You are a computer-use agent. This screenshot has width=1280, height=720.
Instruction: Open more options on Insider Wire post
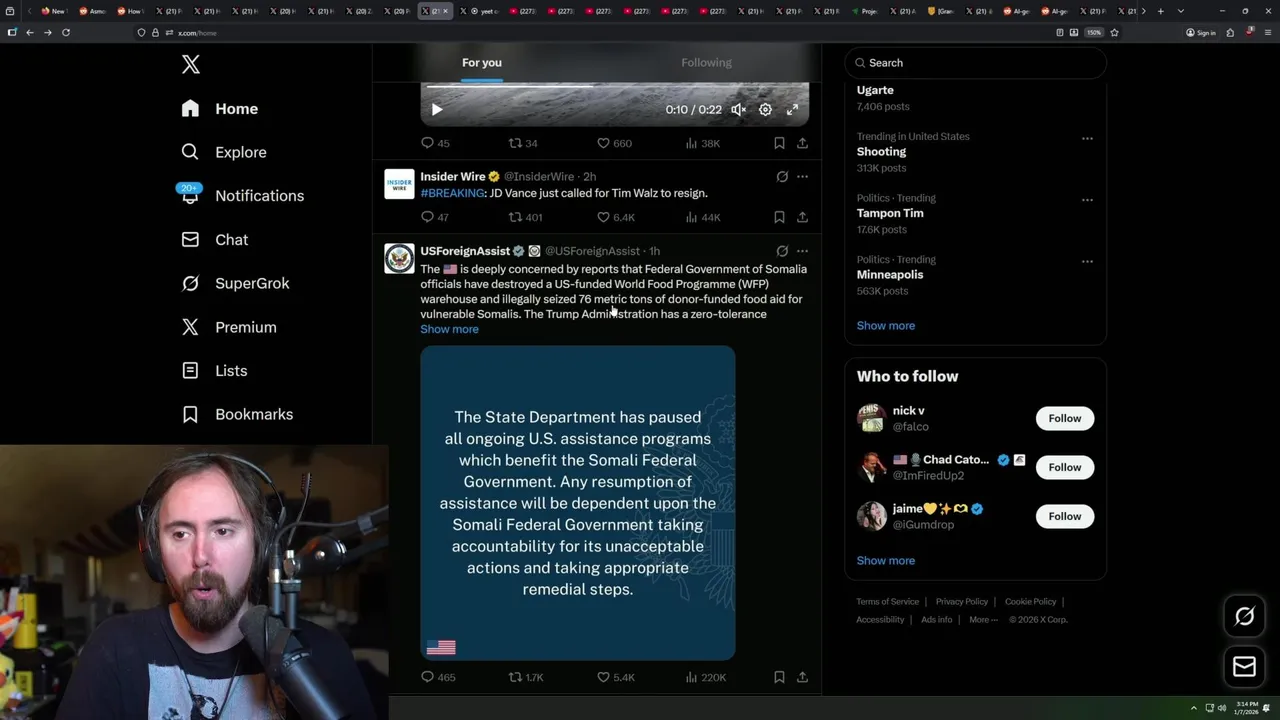[x=802, y=177]
